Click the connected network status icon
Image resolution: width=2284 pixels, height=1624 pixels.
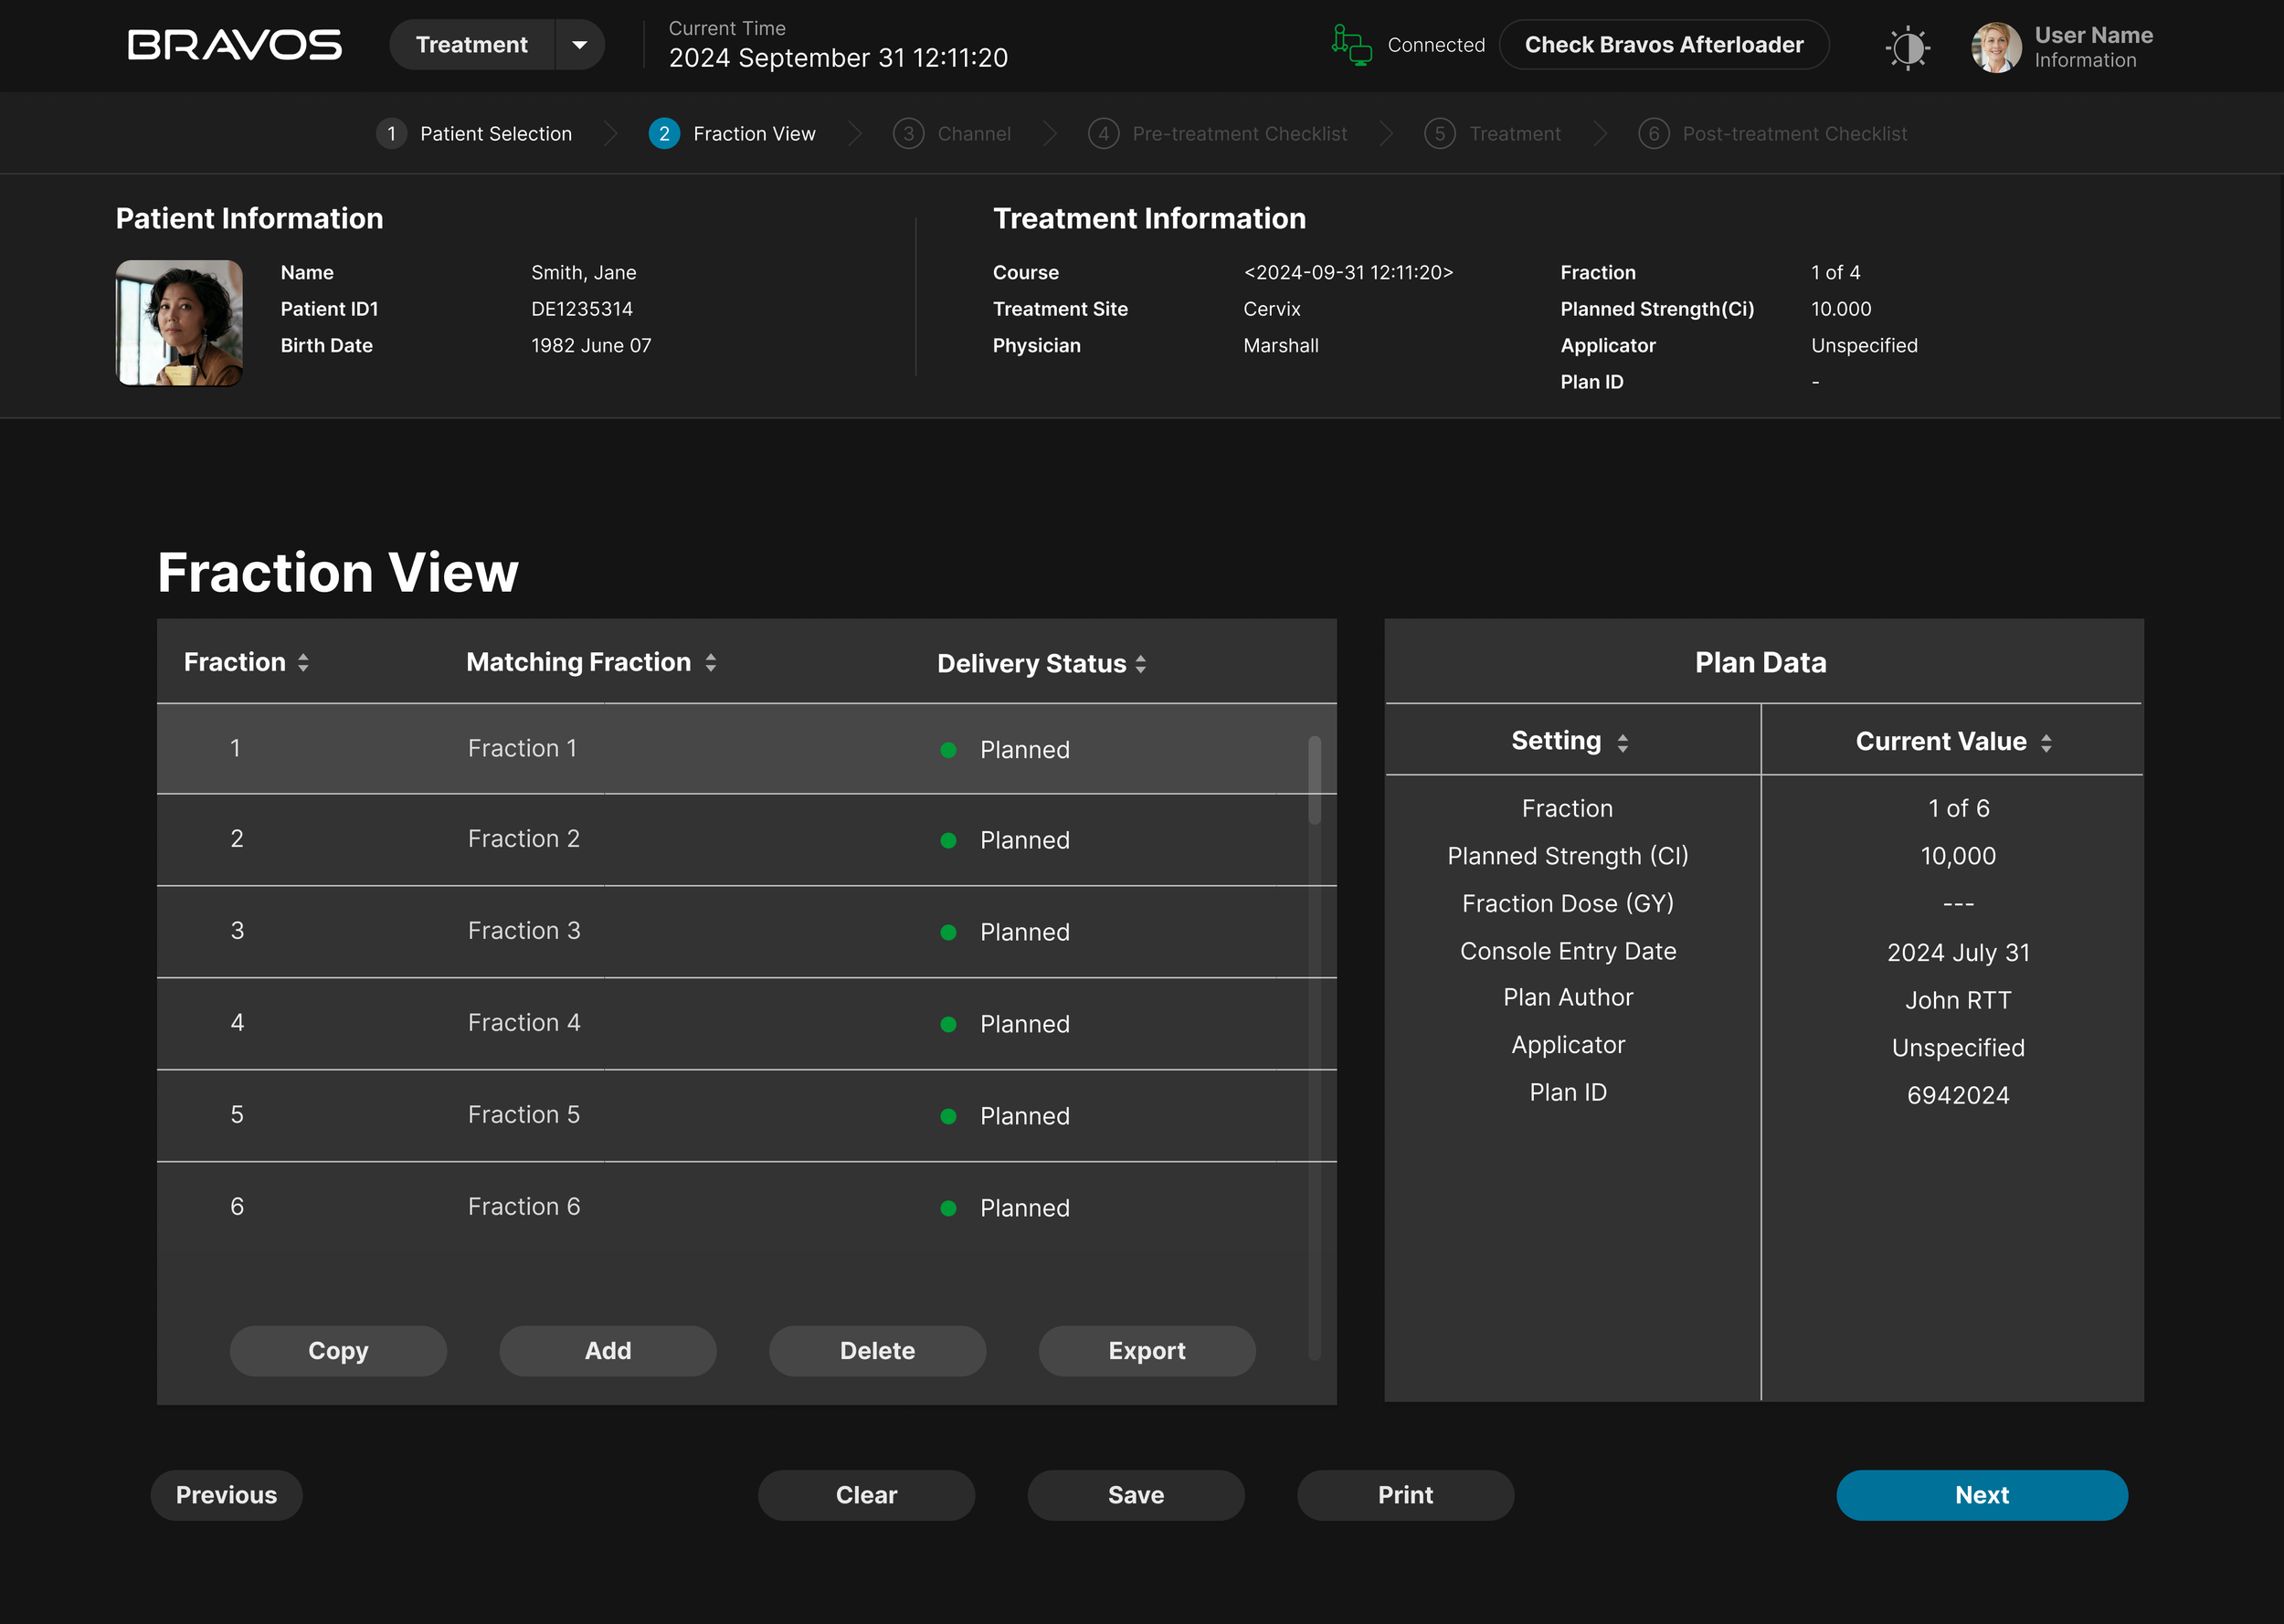point(1351,45)
